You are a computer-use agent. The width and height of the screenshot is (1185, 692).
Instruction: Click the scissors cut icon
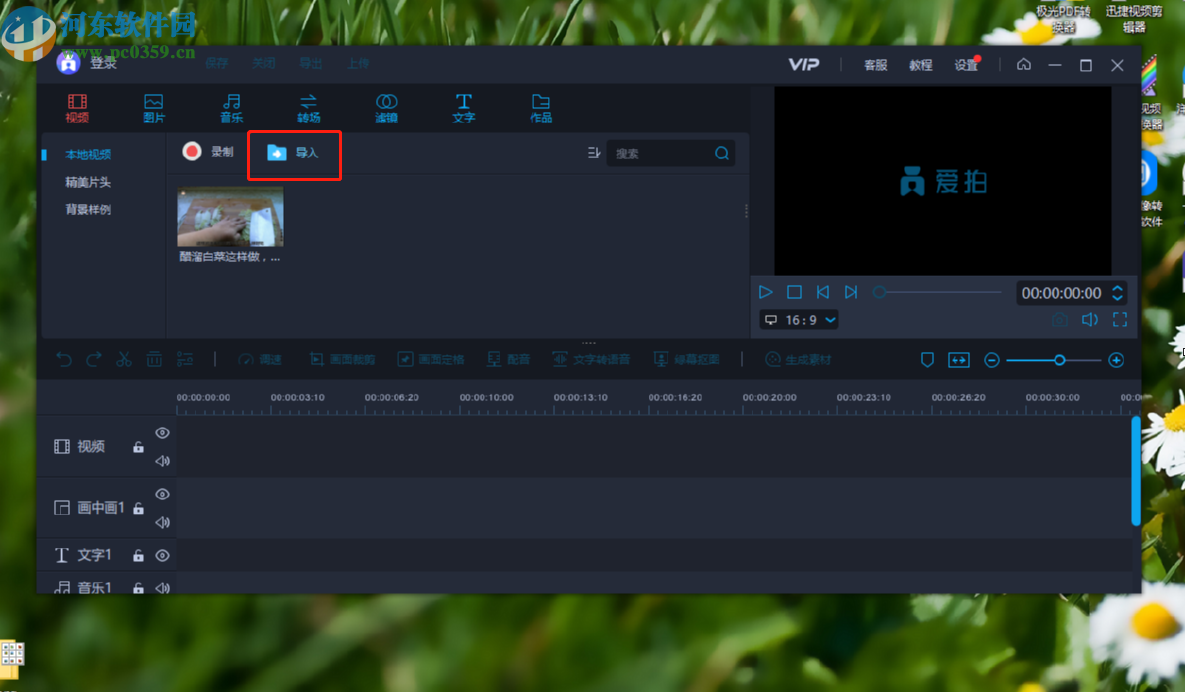coord(124,360)
